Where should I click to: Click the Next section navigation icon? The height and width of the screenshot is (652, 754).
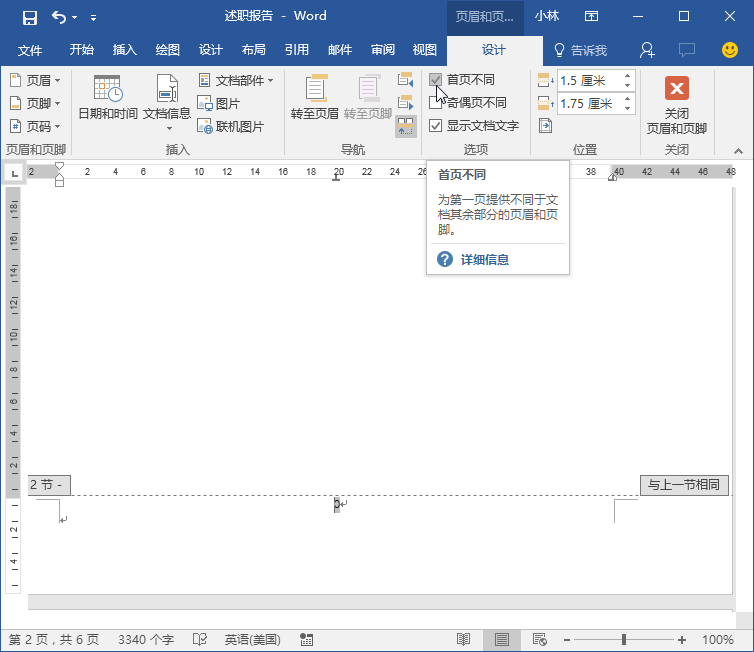405,102
